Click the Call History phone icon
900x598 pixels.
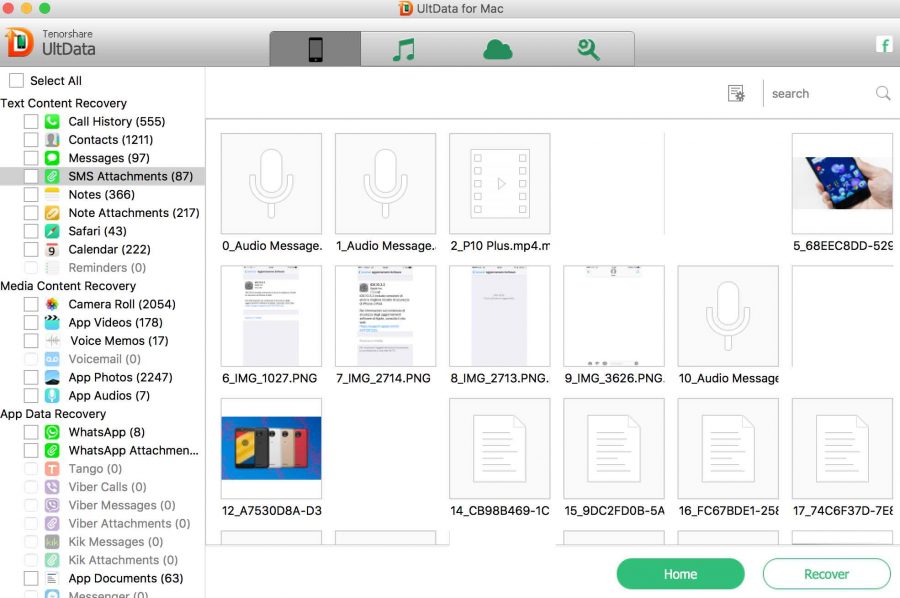coord(52,122)
